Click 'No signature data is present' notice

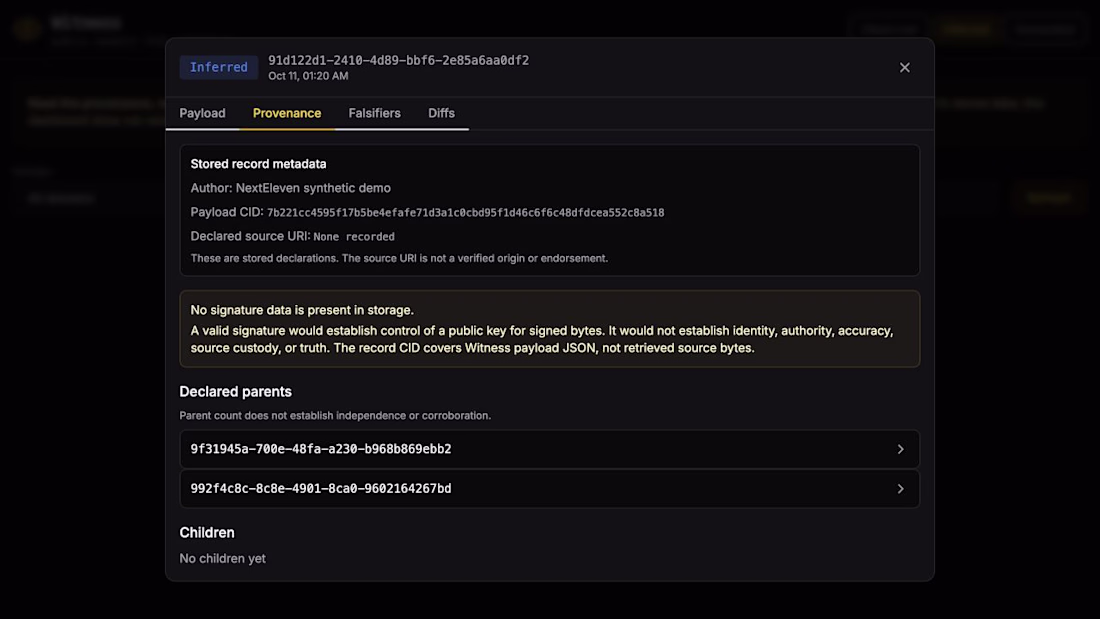tap(302, 310)
